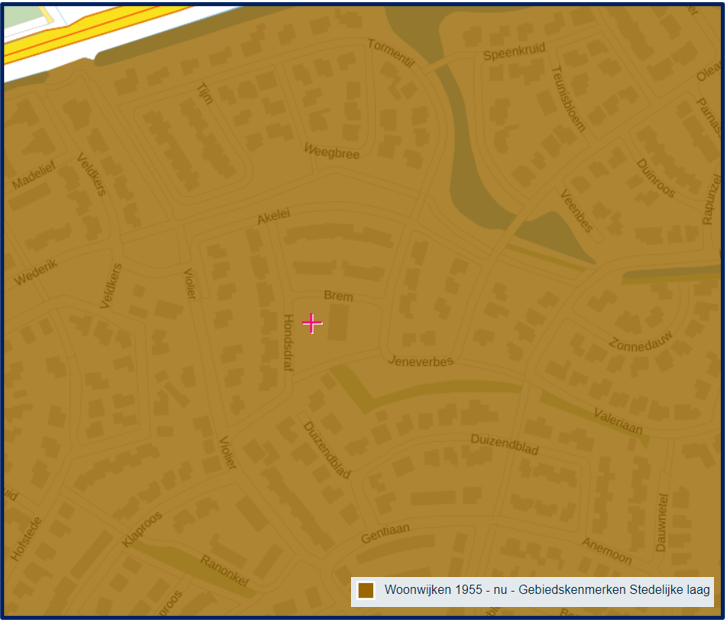Select the Madelief street label
727x622 pixels.
pos(35,171)
